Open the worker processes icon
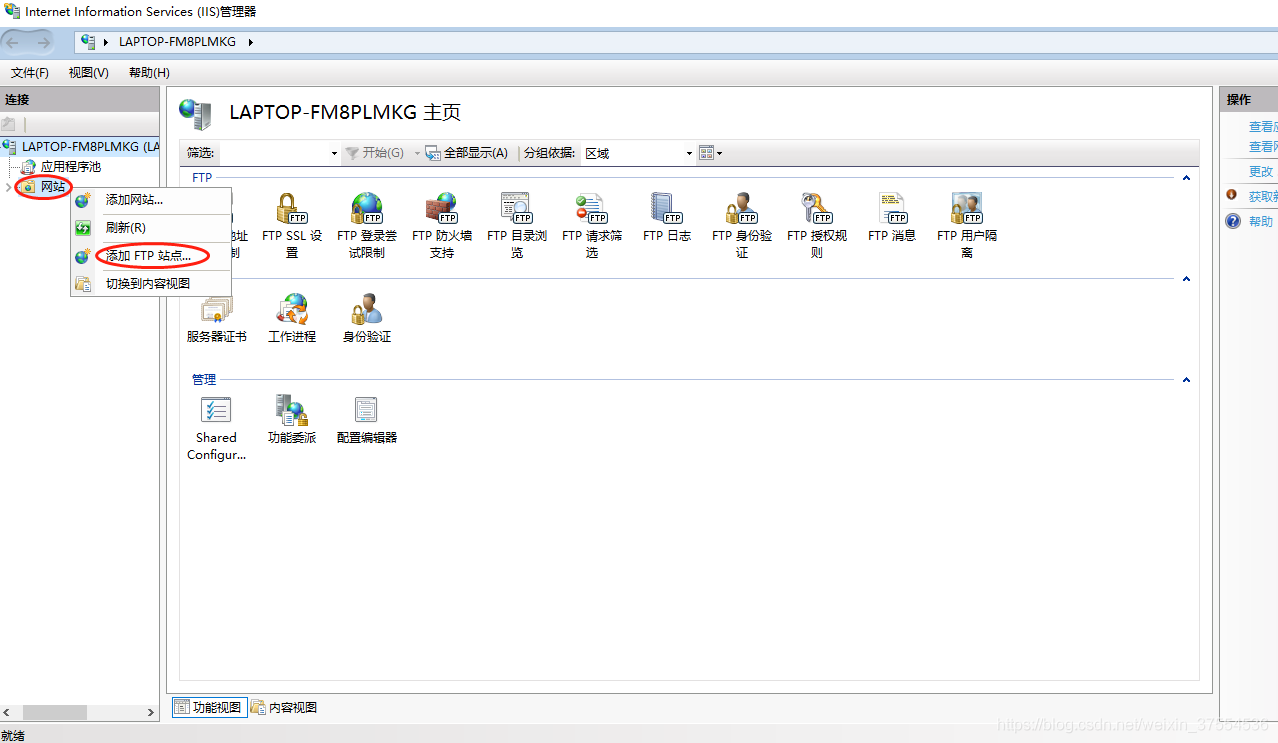This screenshot has width=1278, height=743. pyautogui.click(x=292, y=318)
